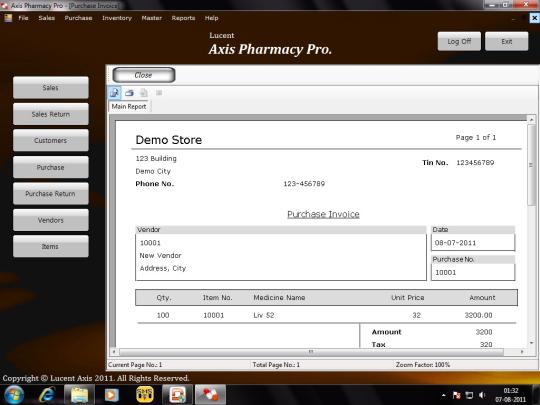The image size is (540, 405).
Task: Click the Action Center flag tray icon
Action: pyautogui.click(x=457, y=395)
